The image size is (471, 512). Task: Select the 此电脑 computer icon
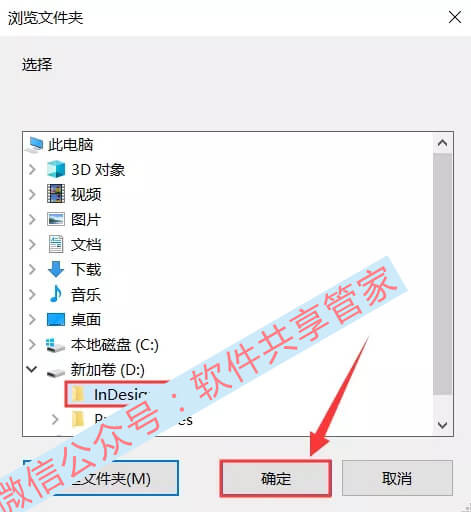(x=35, y=145)
